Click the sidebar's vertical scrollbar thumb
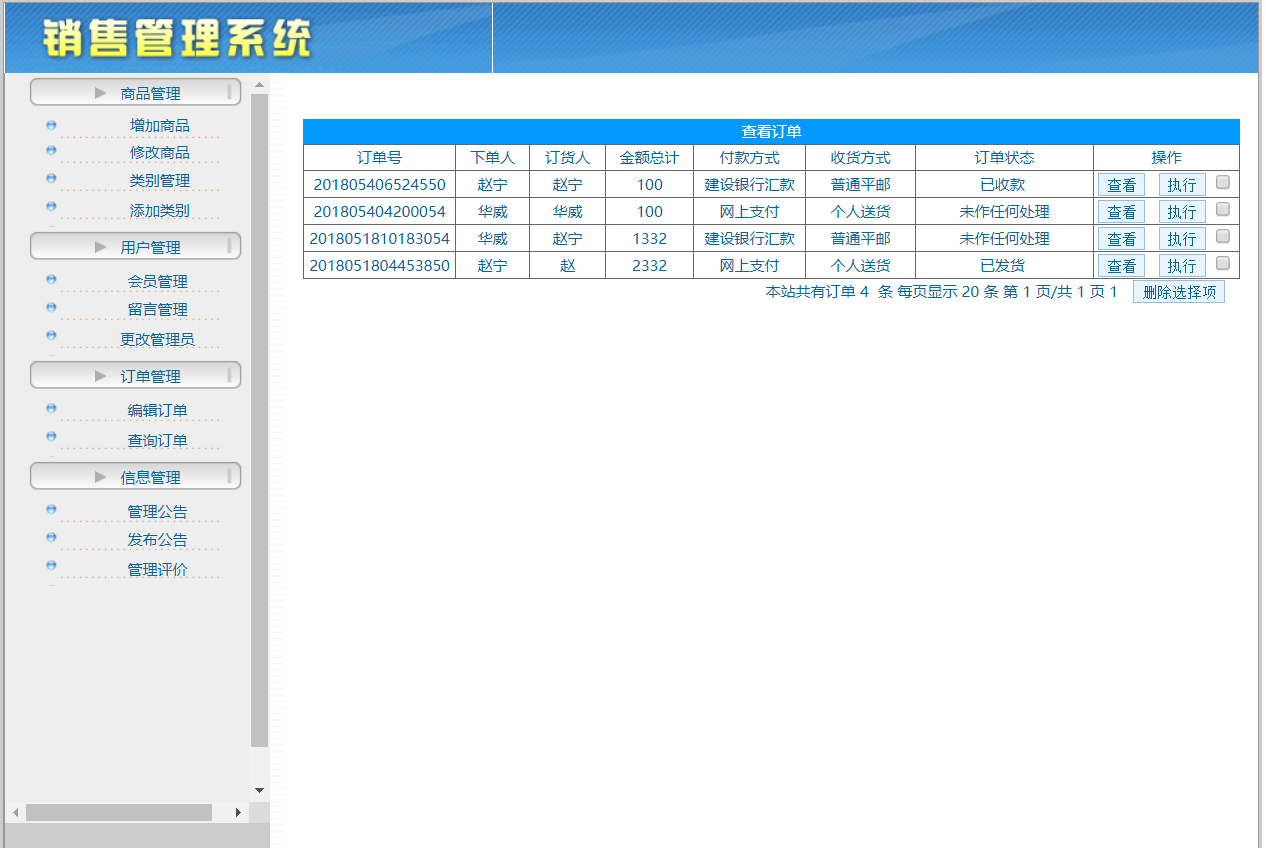Image resolution: width=1266 pixels, height=848 pixels. click(x=259, y=420)
